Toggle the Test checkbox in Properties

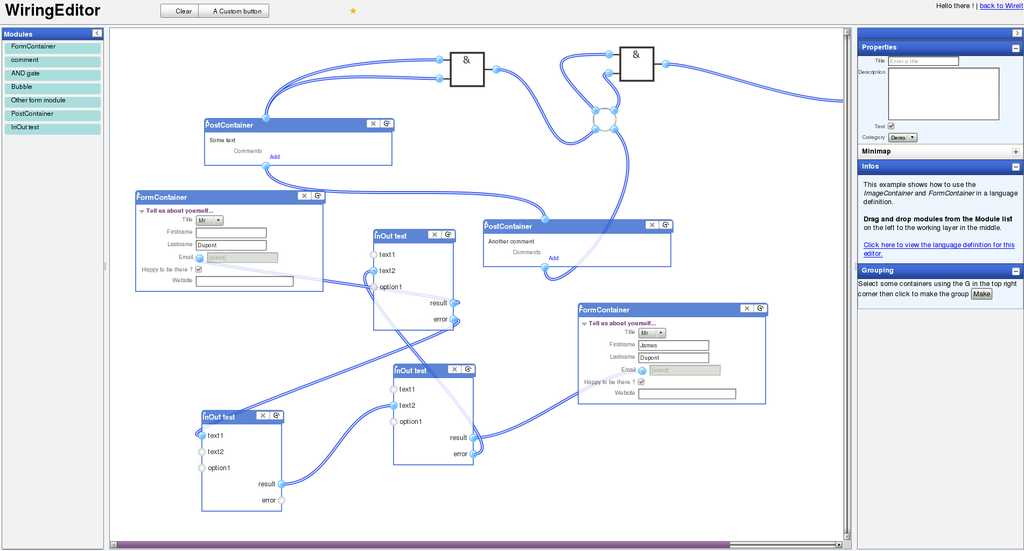coord(891,126)
